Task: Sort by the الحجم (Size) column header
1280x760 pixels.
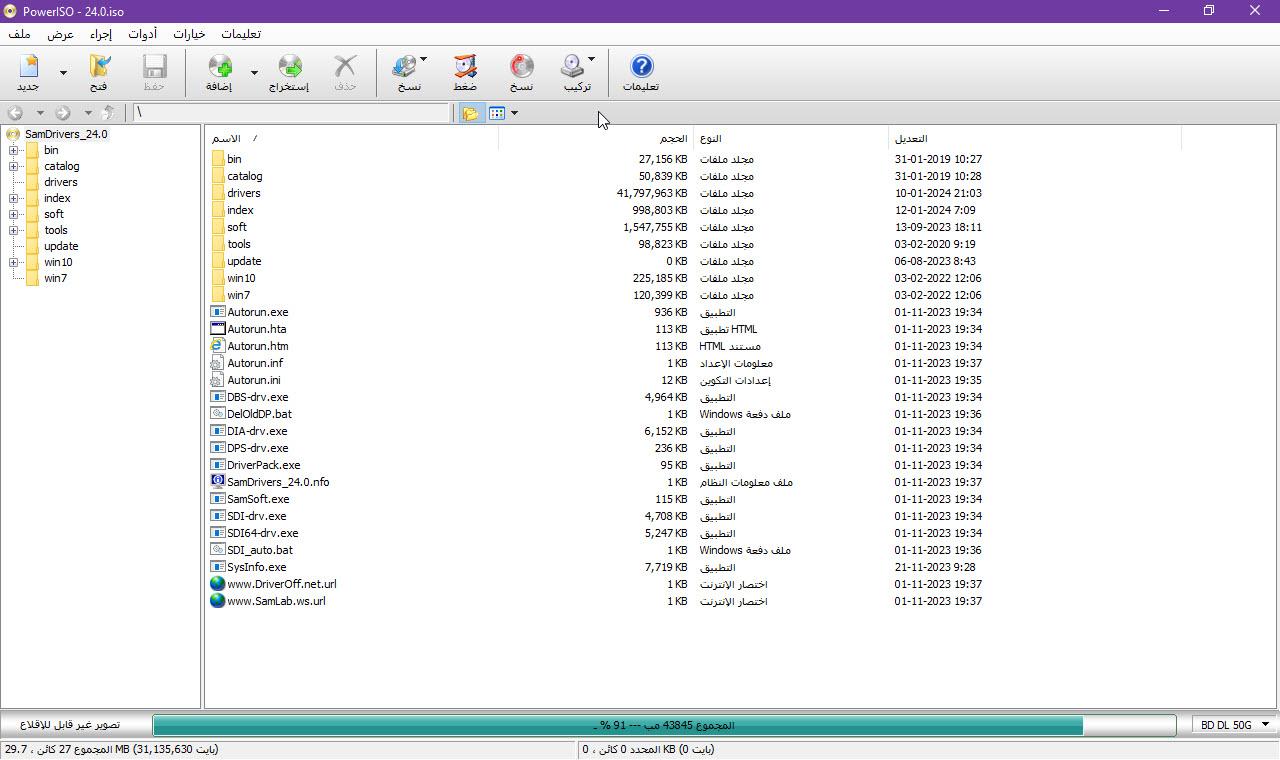Action: pyautogui.click(x=595, y=138)
